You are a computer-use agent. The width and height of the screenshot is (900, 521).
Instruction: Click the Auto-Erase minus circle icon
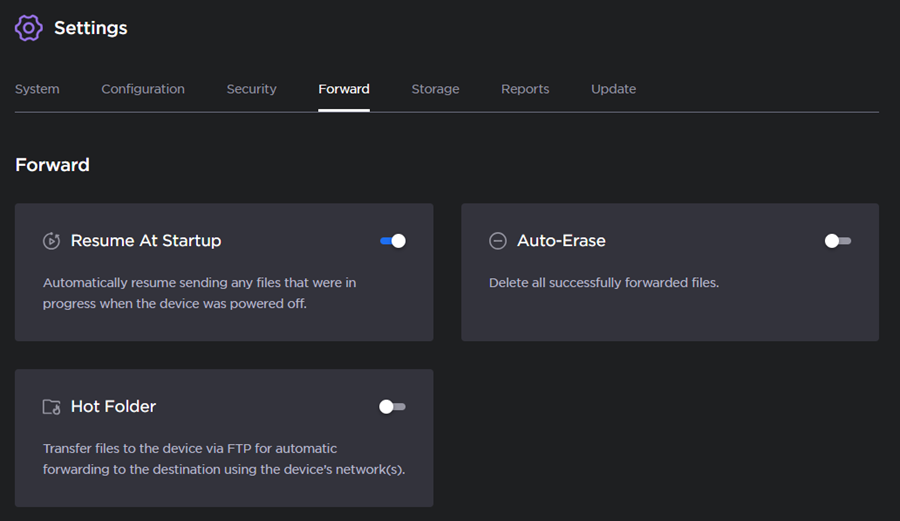497,241
